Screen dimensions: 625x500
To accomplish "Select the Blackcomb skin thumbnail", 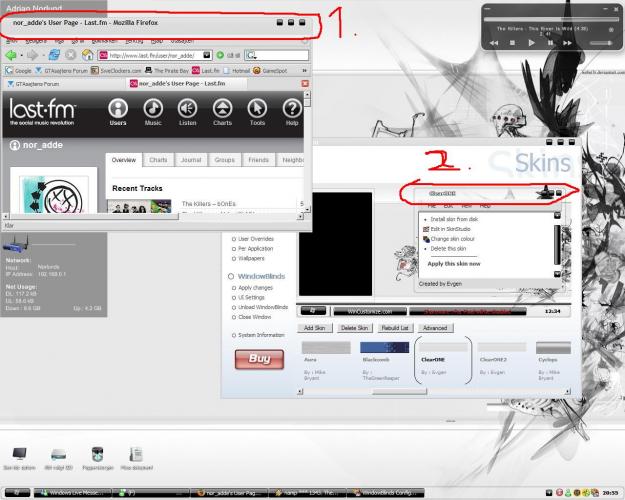I will point(383,348).
